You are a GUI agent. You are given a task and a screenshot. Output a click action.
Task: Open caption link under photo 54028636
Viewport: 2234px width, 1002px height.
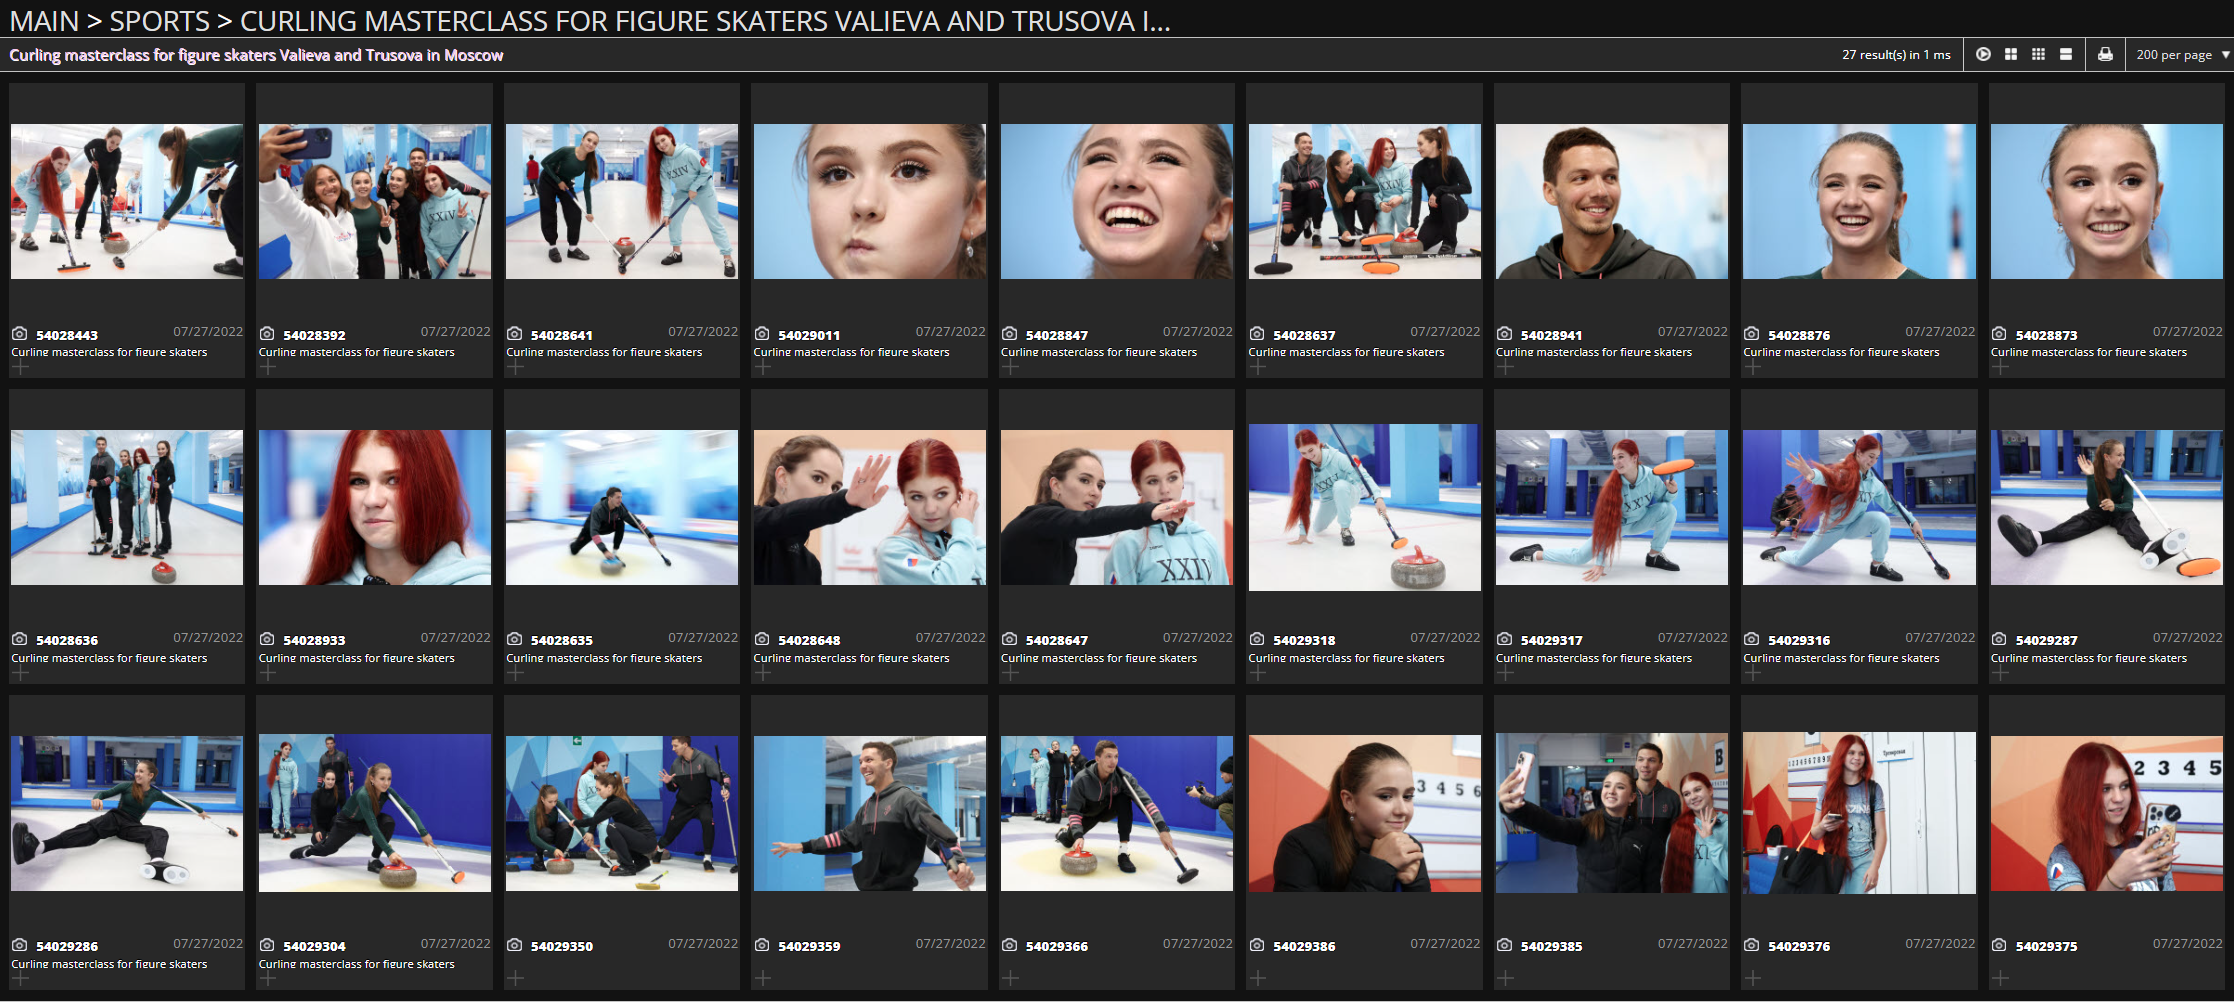[x=109, y=658]
